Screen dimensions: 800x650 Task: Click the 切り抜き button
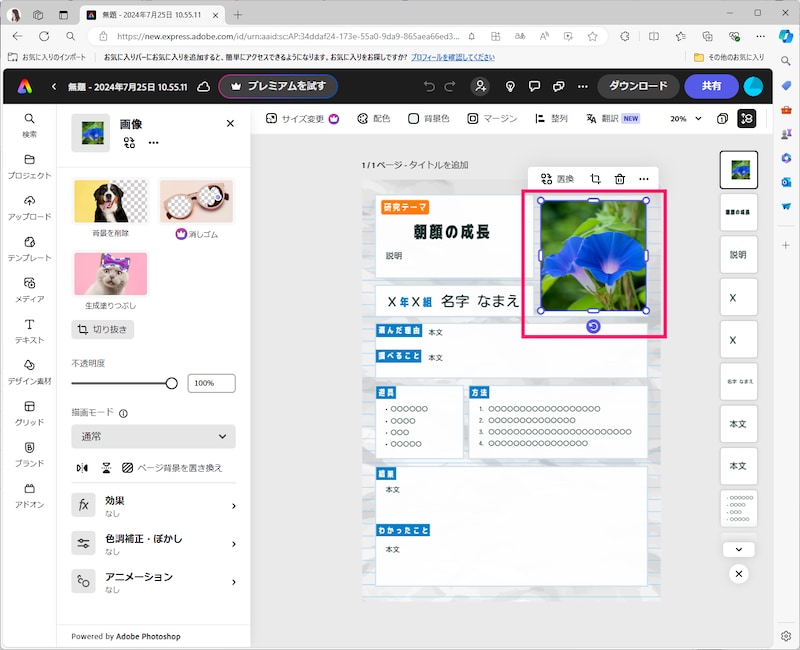[103, 329]
